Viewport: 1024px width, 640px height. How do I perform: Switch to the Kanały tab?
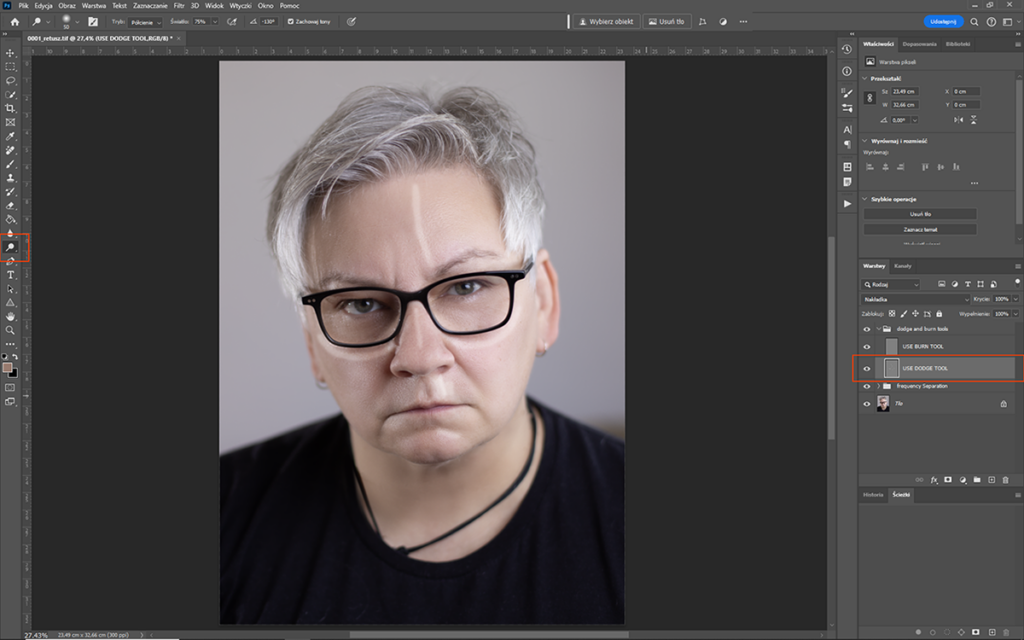pos(902,266)
